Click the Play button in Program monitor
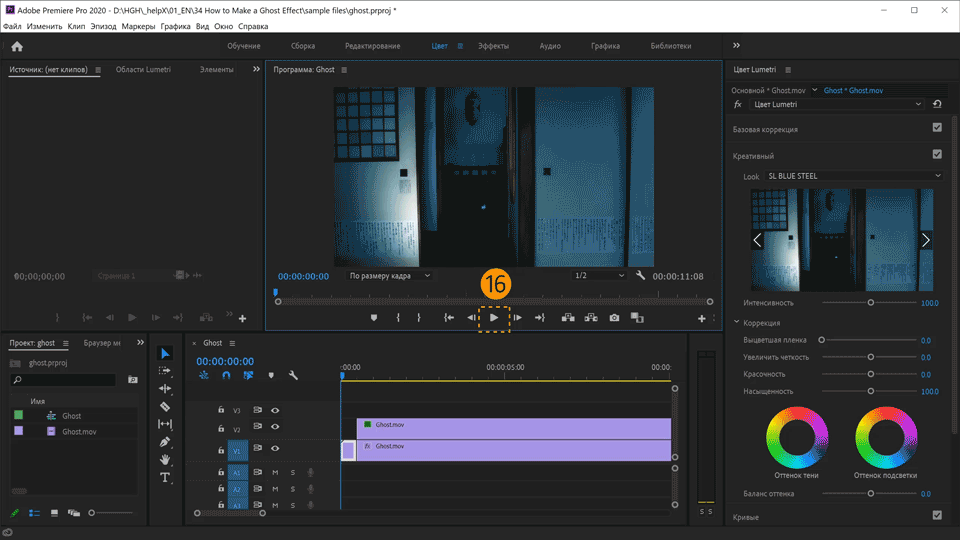960x540 pixels. [494, 318]
